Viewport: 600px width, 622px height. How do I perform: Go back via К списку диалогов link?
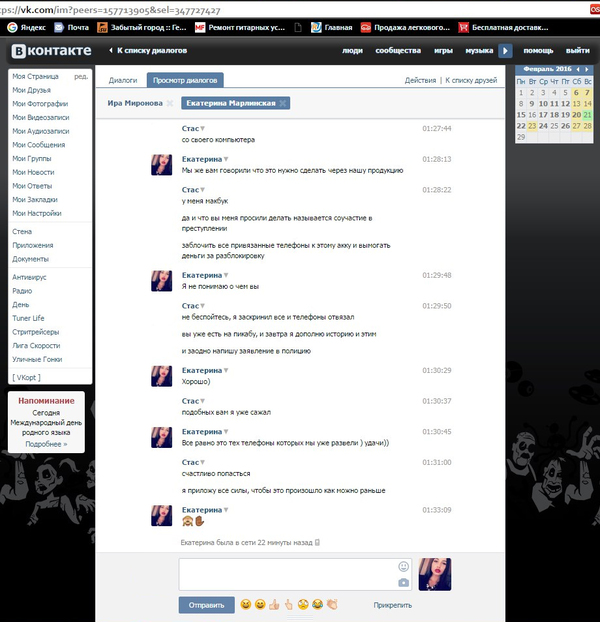(151, 50)
